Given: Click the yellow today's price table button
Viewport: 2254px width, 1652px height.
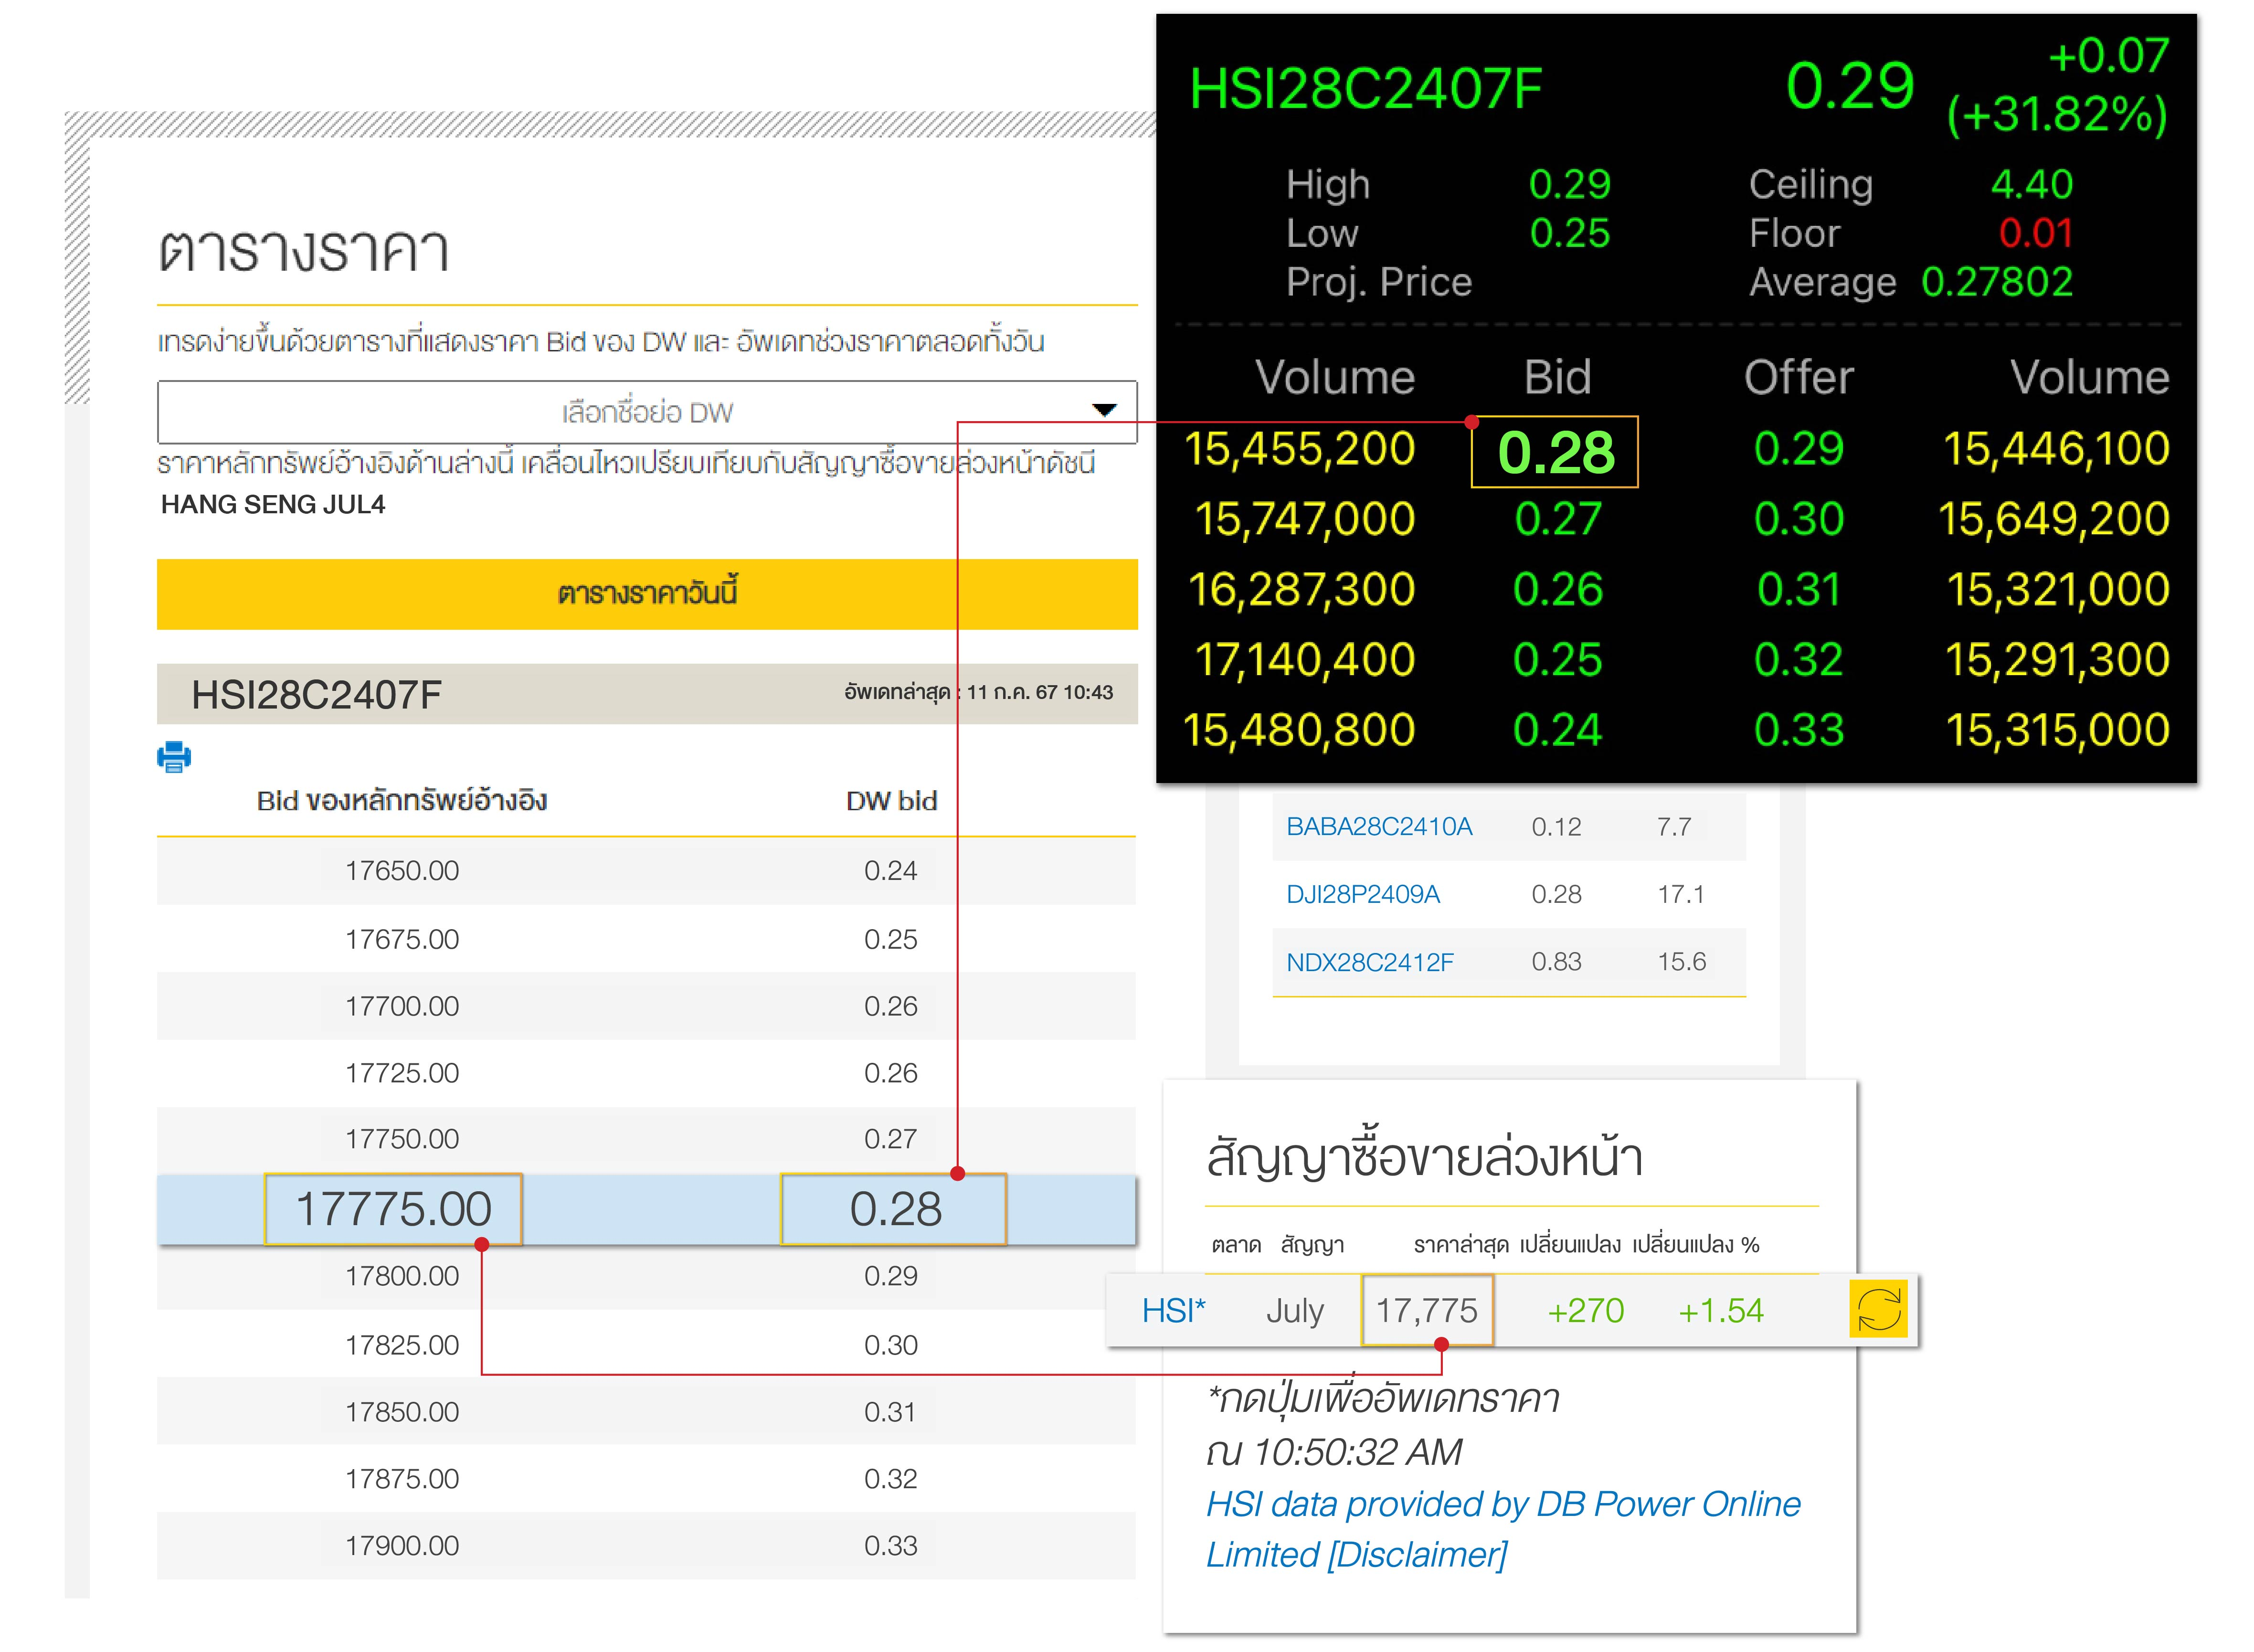Looking at the screenshot, I should click(x=647, y=594).
